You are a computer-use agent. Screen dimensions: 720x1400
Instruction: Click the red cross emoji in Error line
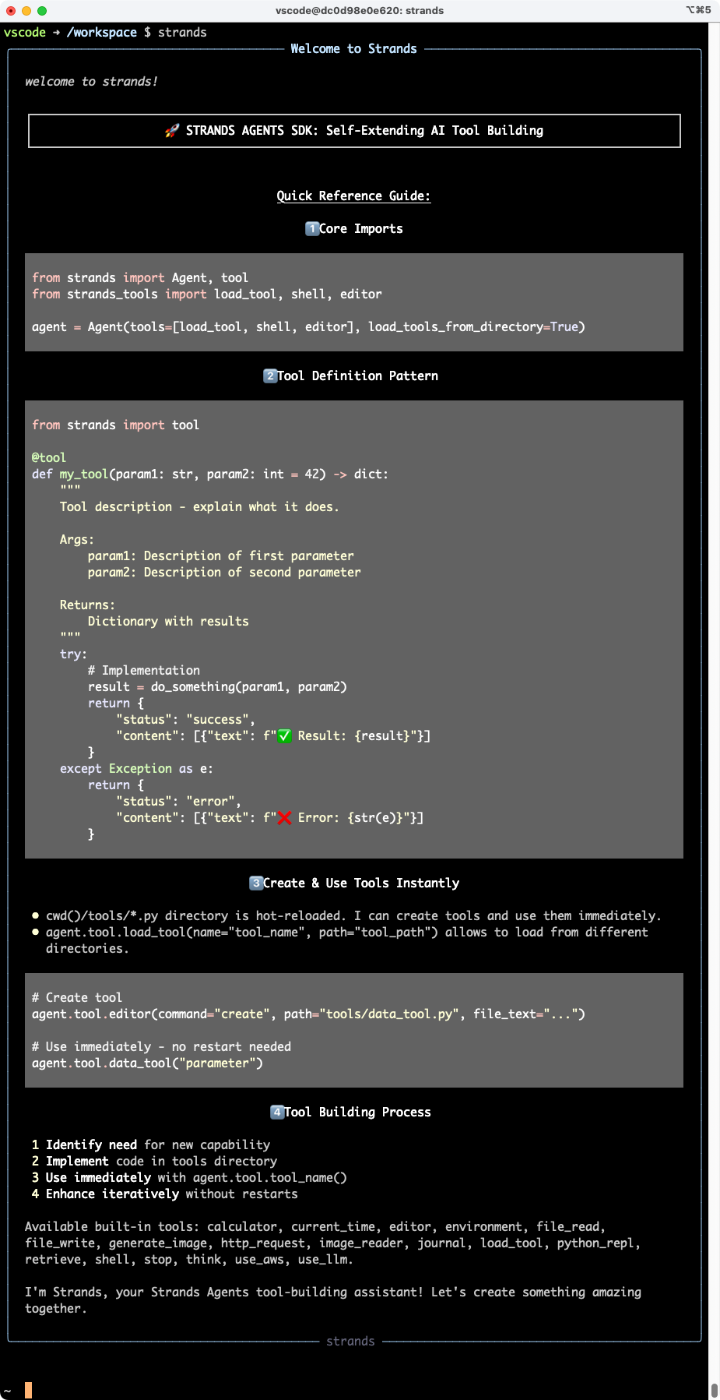coord(284,818)
